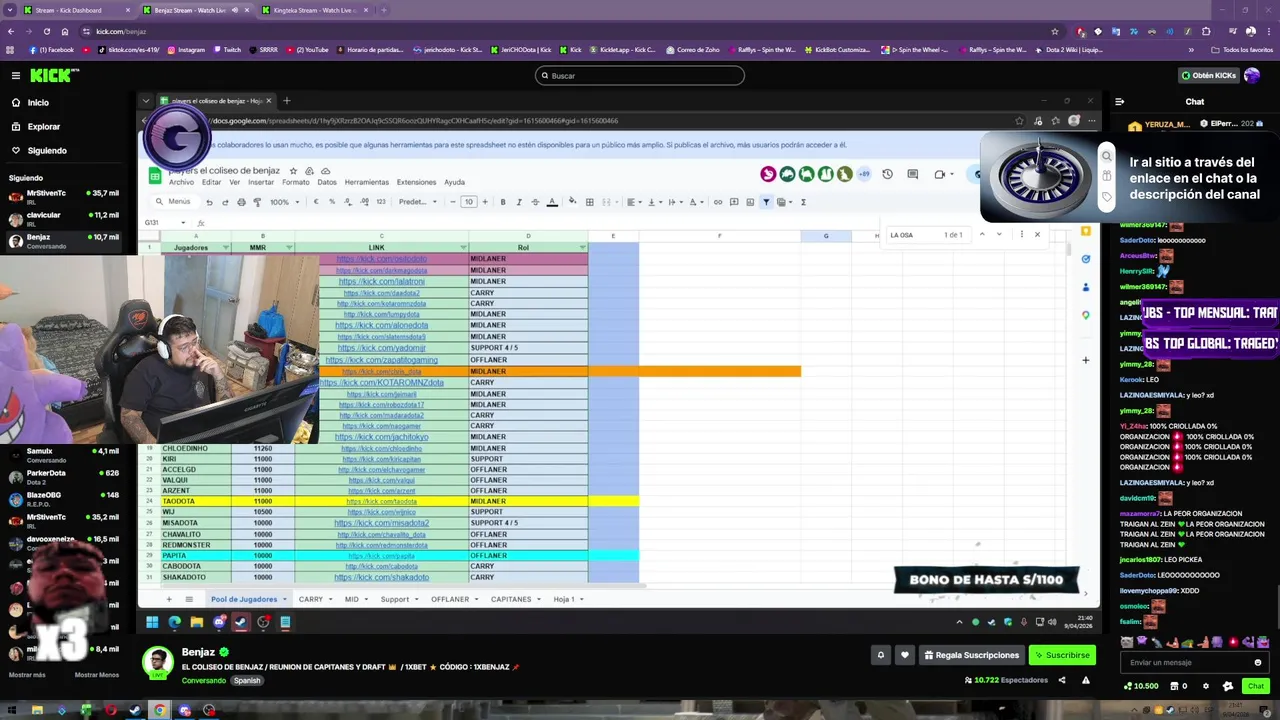Screen dimensions: 1280x720
Task: Open the emote picker in chat input
Action: point(1258,662)
